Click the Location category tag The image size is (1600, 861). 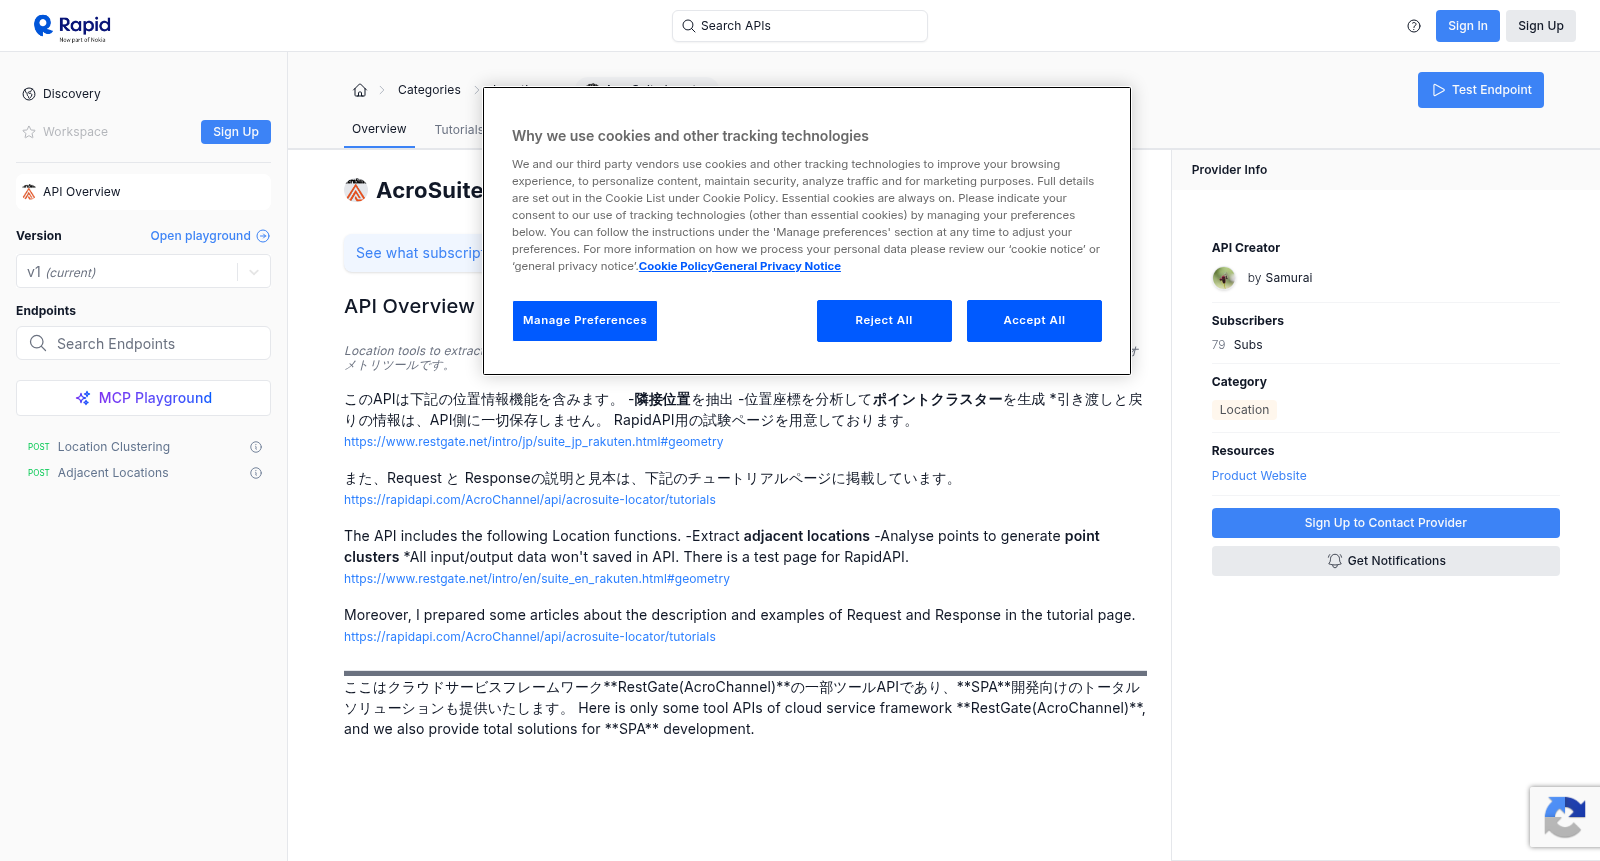coord(1244,410)
